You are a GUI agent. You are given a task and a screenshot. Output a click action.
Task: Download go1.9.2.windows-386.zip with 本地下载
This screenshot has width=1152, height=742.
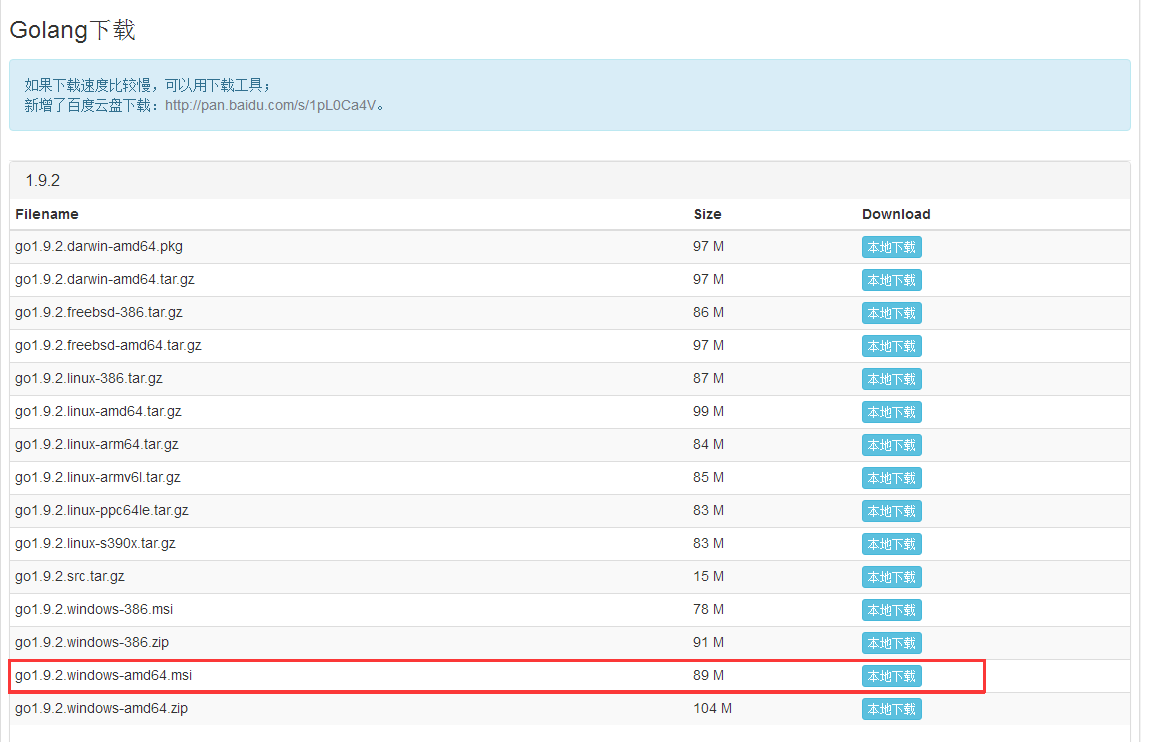(891, 644)
